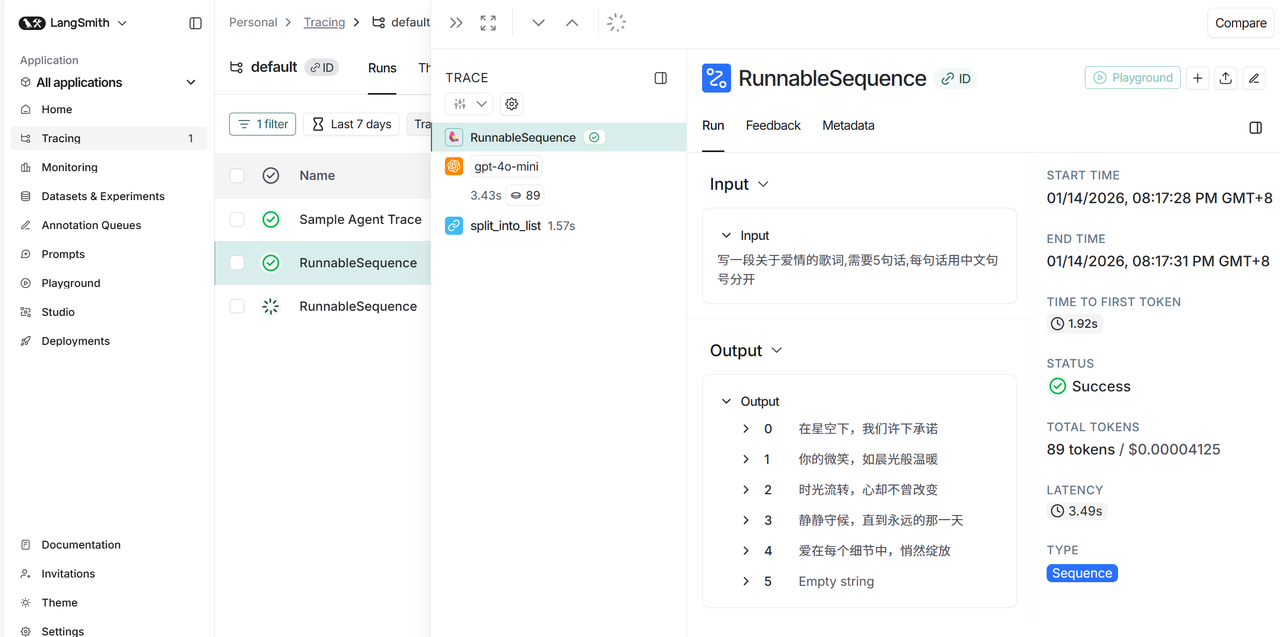Image resolution: width=1280 pixels, height=637 pixels.
Task: Check the pending RunnableSequence row checkbox
Action: [237, 306]
